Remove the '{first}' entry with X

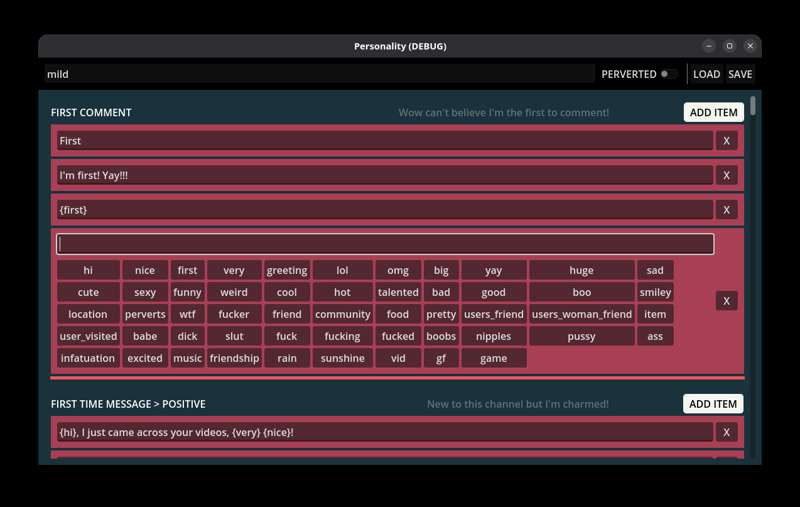tap(727, 210)
